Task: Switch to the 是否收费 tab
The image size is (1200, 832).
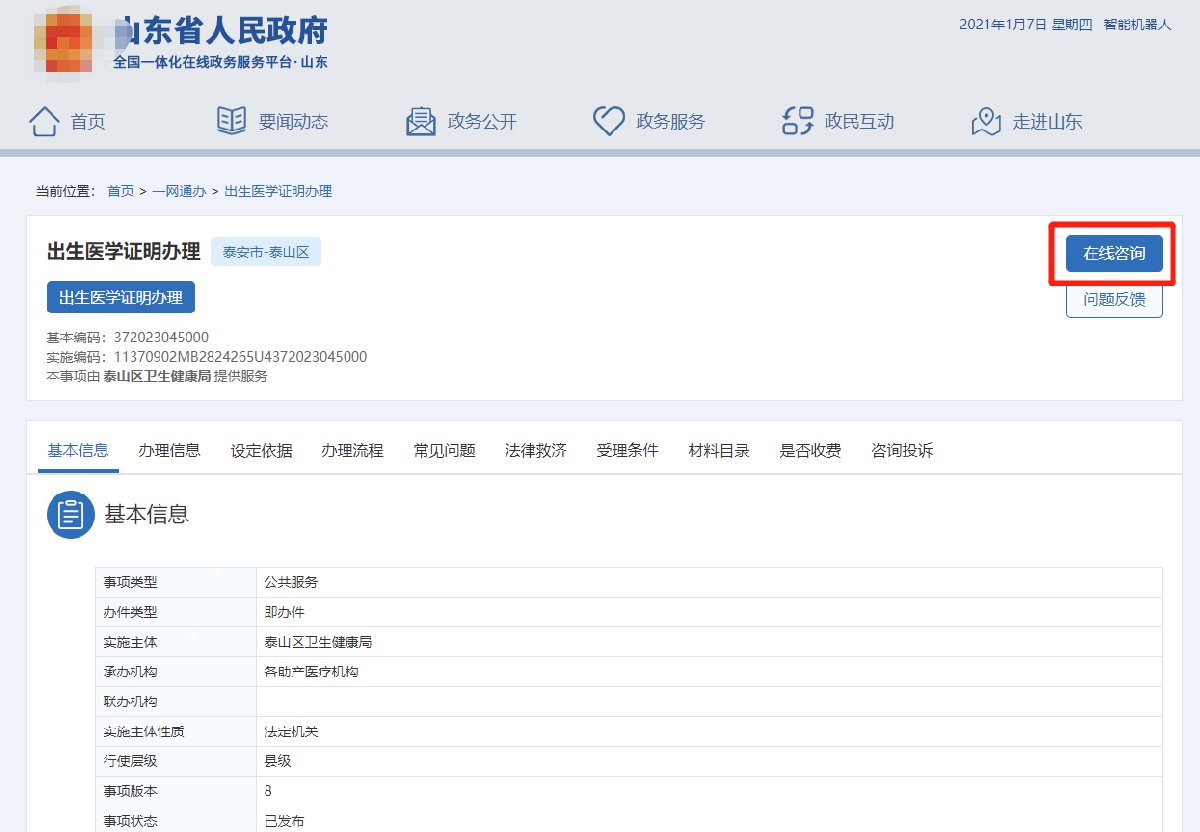Action: [x=810, y=450]
